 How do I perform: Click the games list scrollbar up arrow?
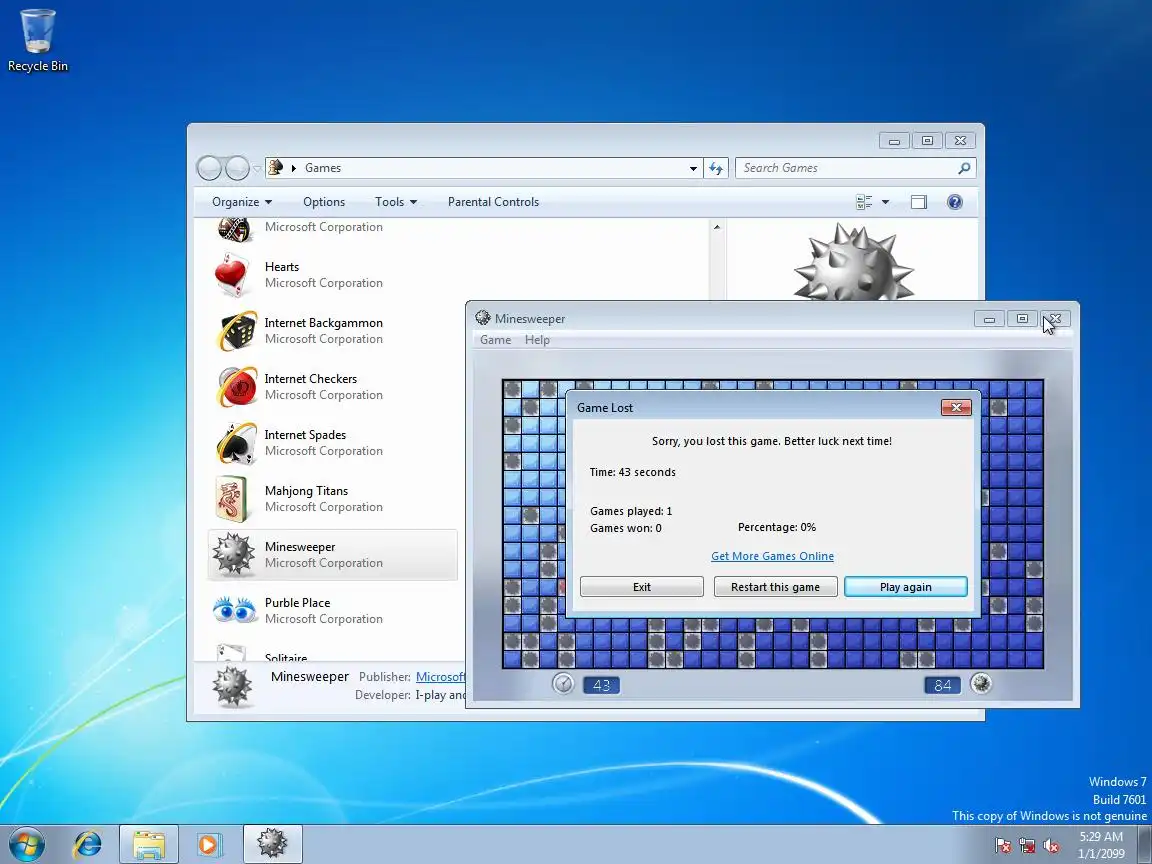(717, 227)
